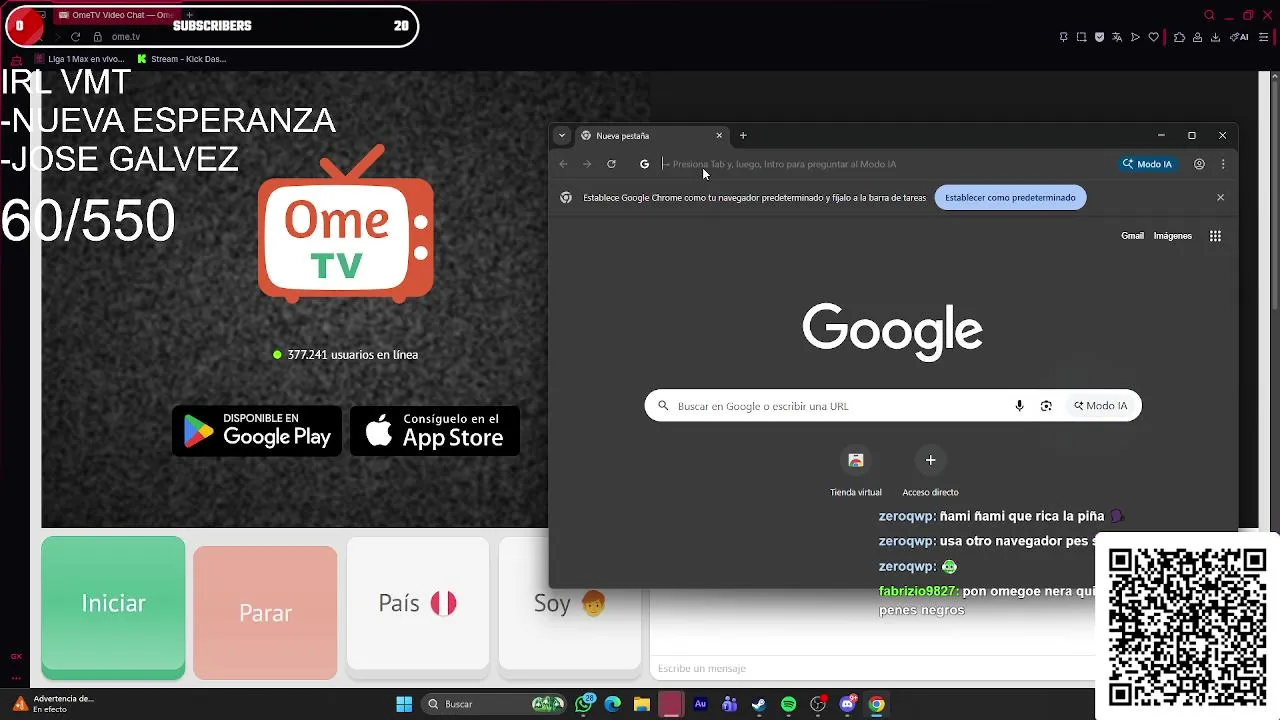The image size is (1280, 720).
Task: Open the Tienda virtual shortcut
Action: coord(856,472)
